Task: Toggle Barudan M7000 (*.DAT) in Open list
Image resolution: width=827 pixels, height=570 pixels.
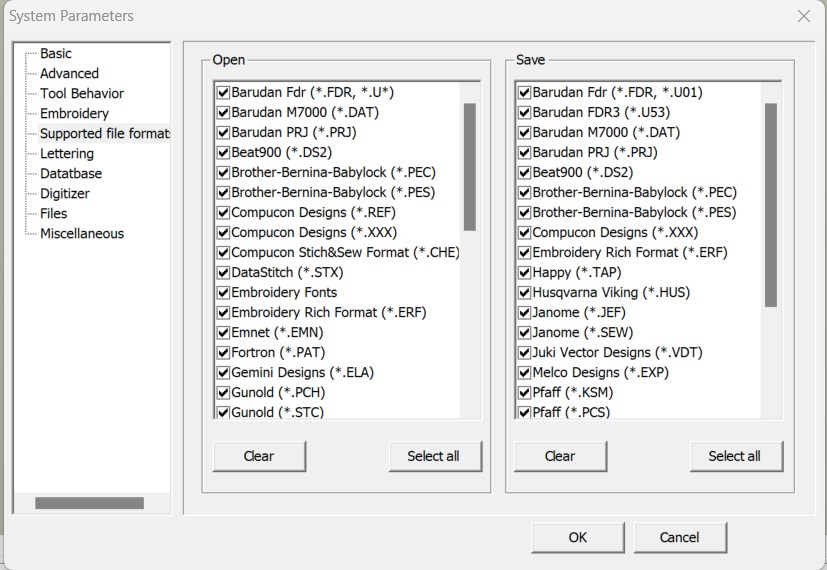Action: tap(223, 113)
